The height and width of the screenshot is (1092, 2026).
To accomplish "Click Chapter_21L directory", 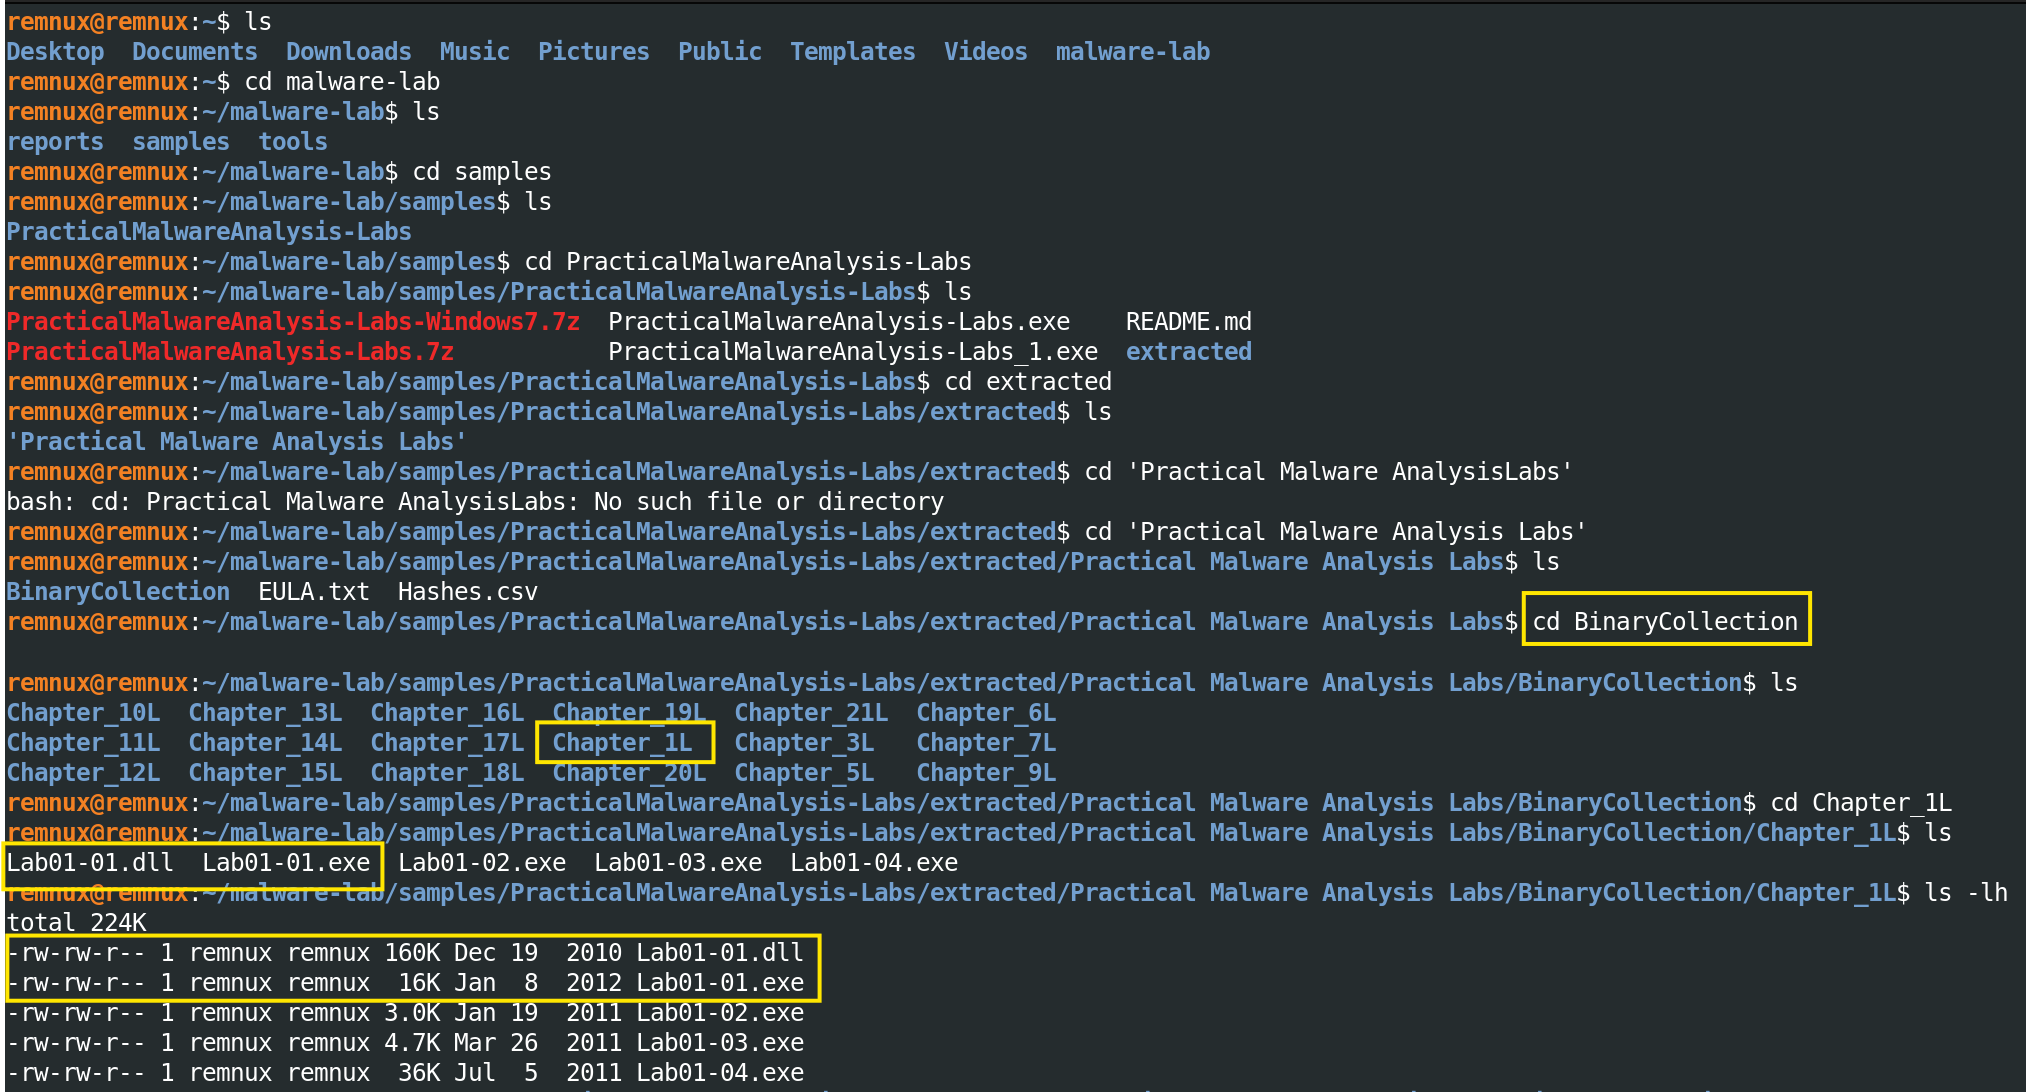I will pyautogui.click(x=811, y=713).
